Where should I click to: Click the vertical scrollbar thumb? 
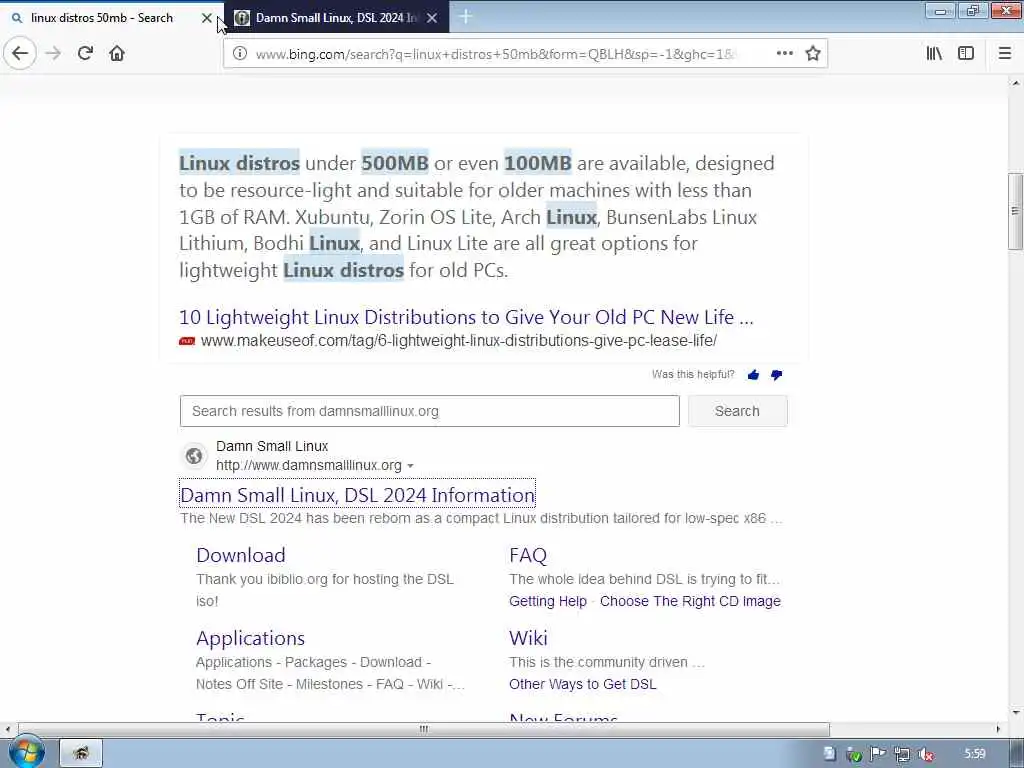1015,211
